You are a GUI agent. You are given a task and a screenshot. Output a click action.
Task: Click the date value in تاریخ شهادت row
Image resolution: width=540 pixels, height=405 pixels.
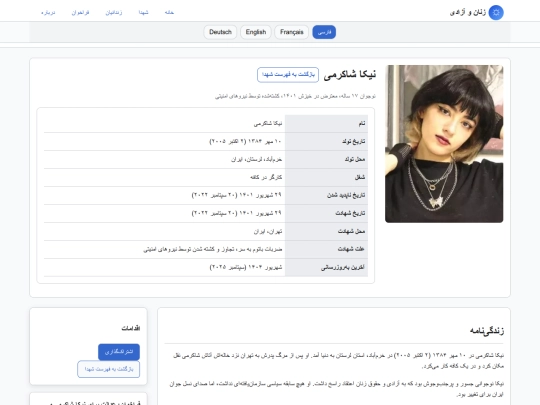point(237,213)
